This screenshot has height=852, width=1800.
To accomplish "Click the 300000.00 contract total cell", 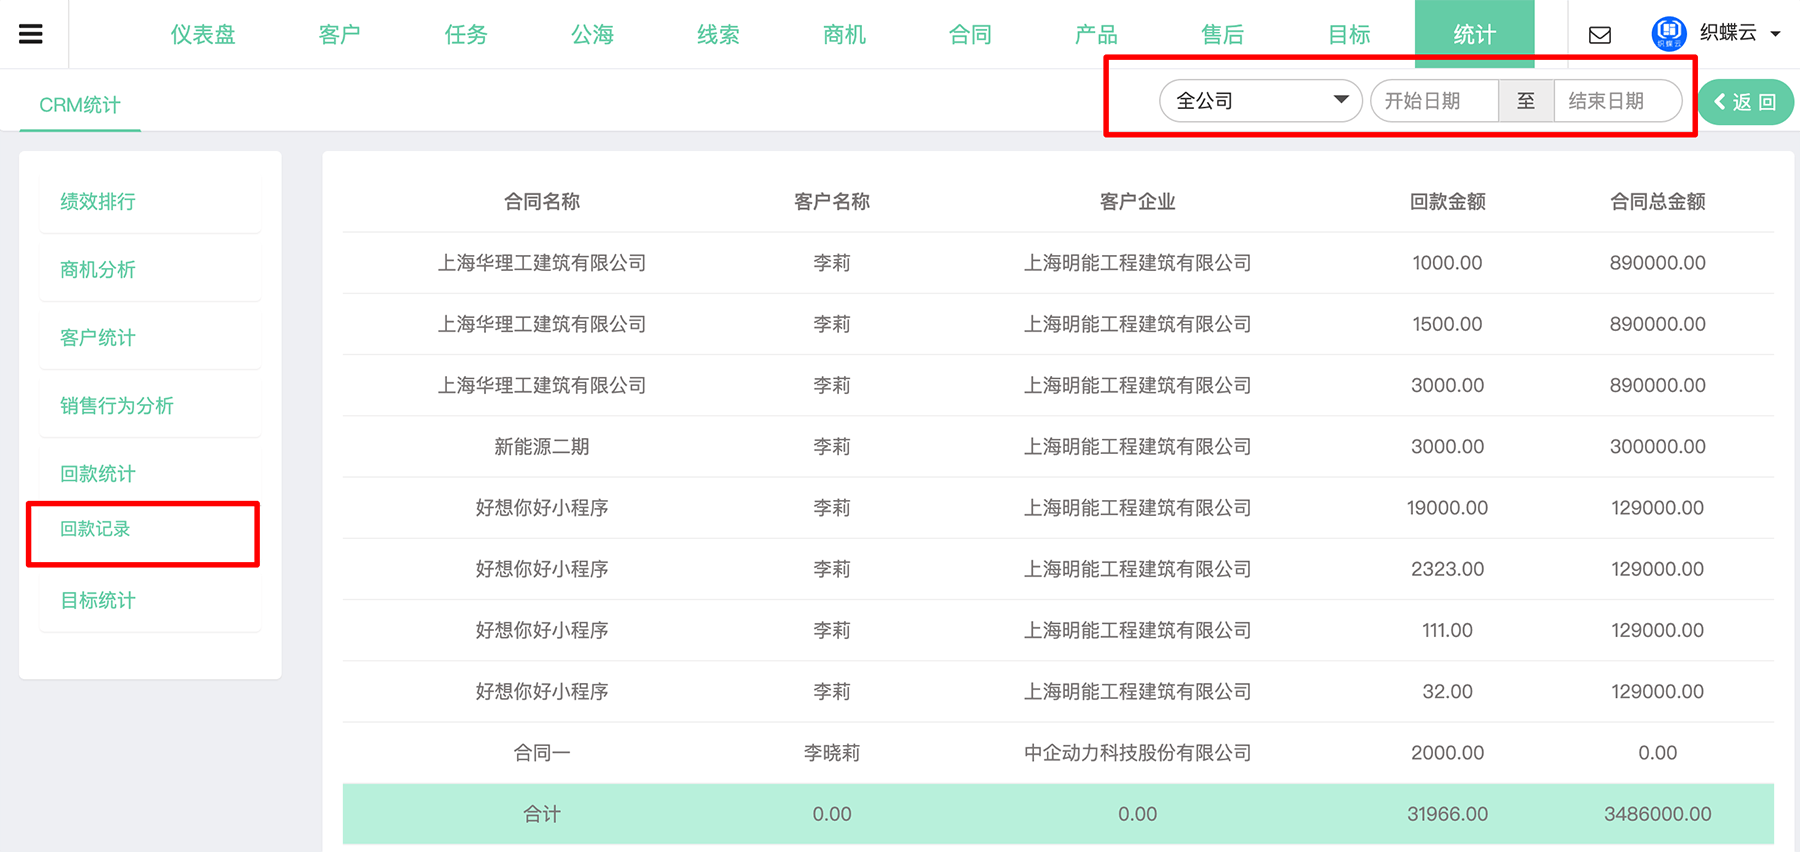I will point(1658,447).
